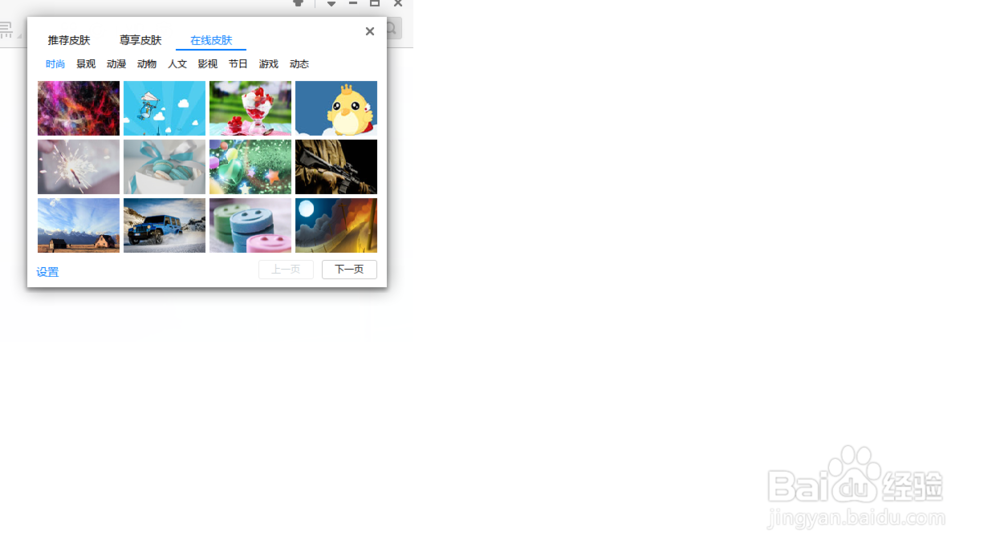Viewport: 1000px width, 552px height.
Task: Open the 设置 link
Action: click(47, 272)
